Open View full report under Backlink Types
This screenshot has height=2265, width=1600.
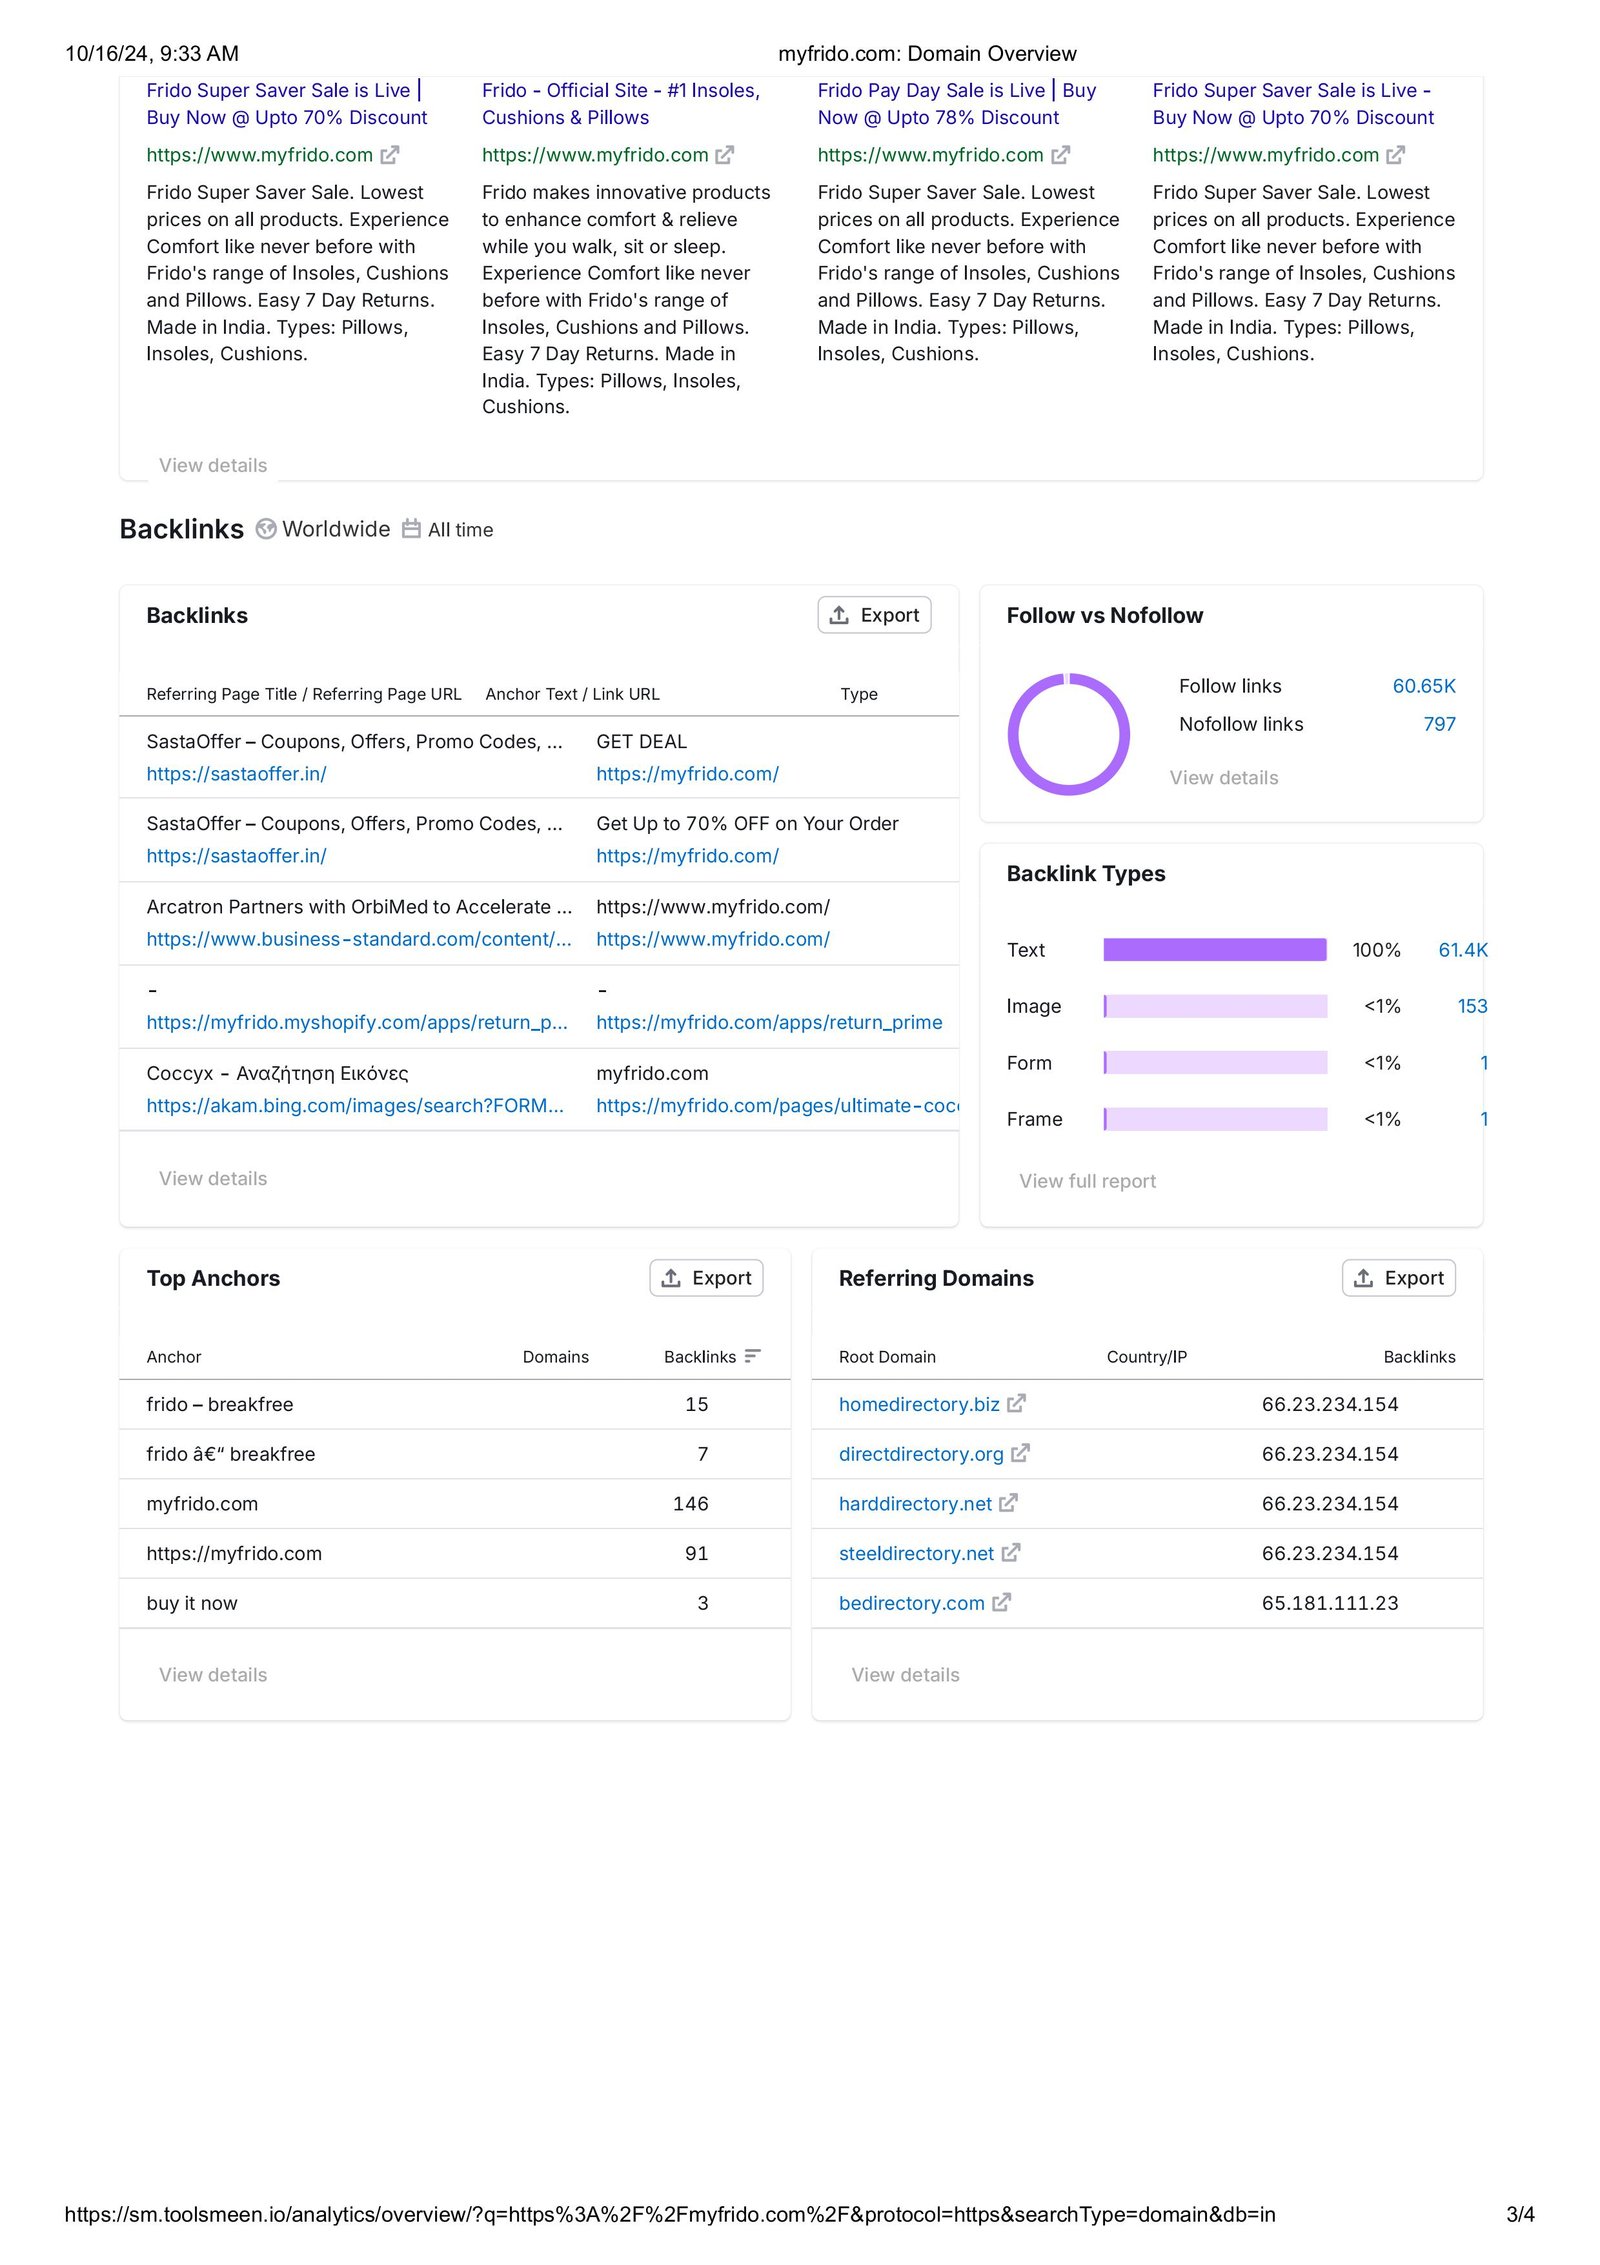1087,1181
